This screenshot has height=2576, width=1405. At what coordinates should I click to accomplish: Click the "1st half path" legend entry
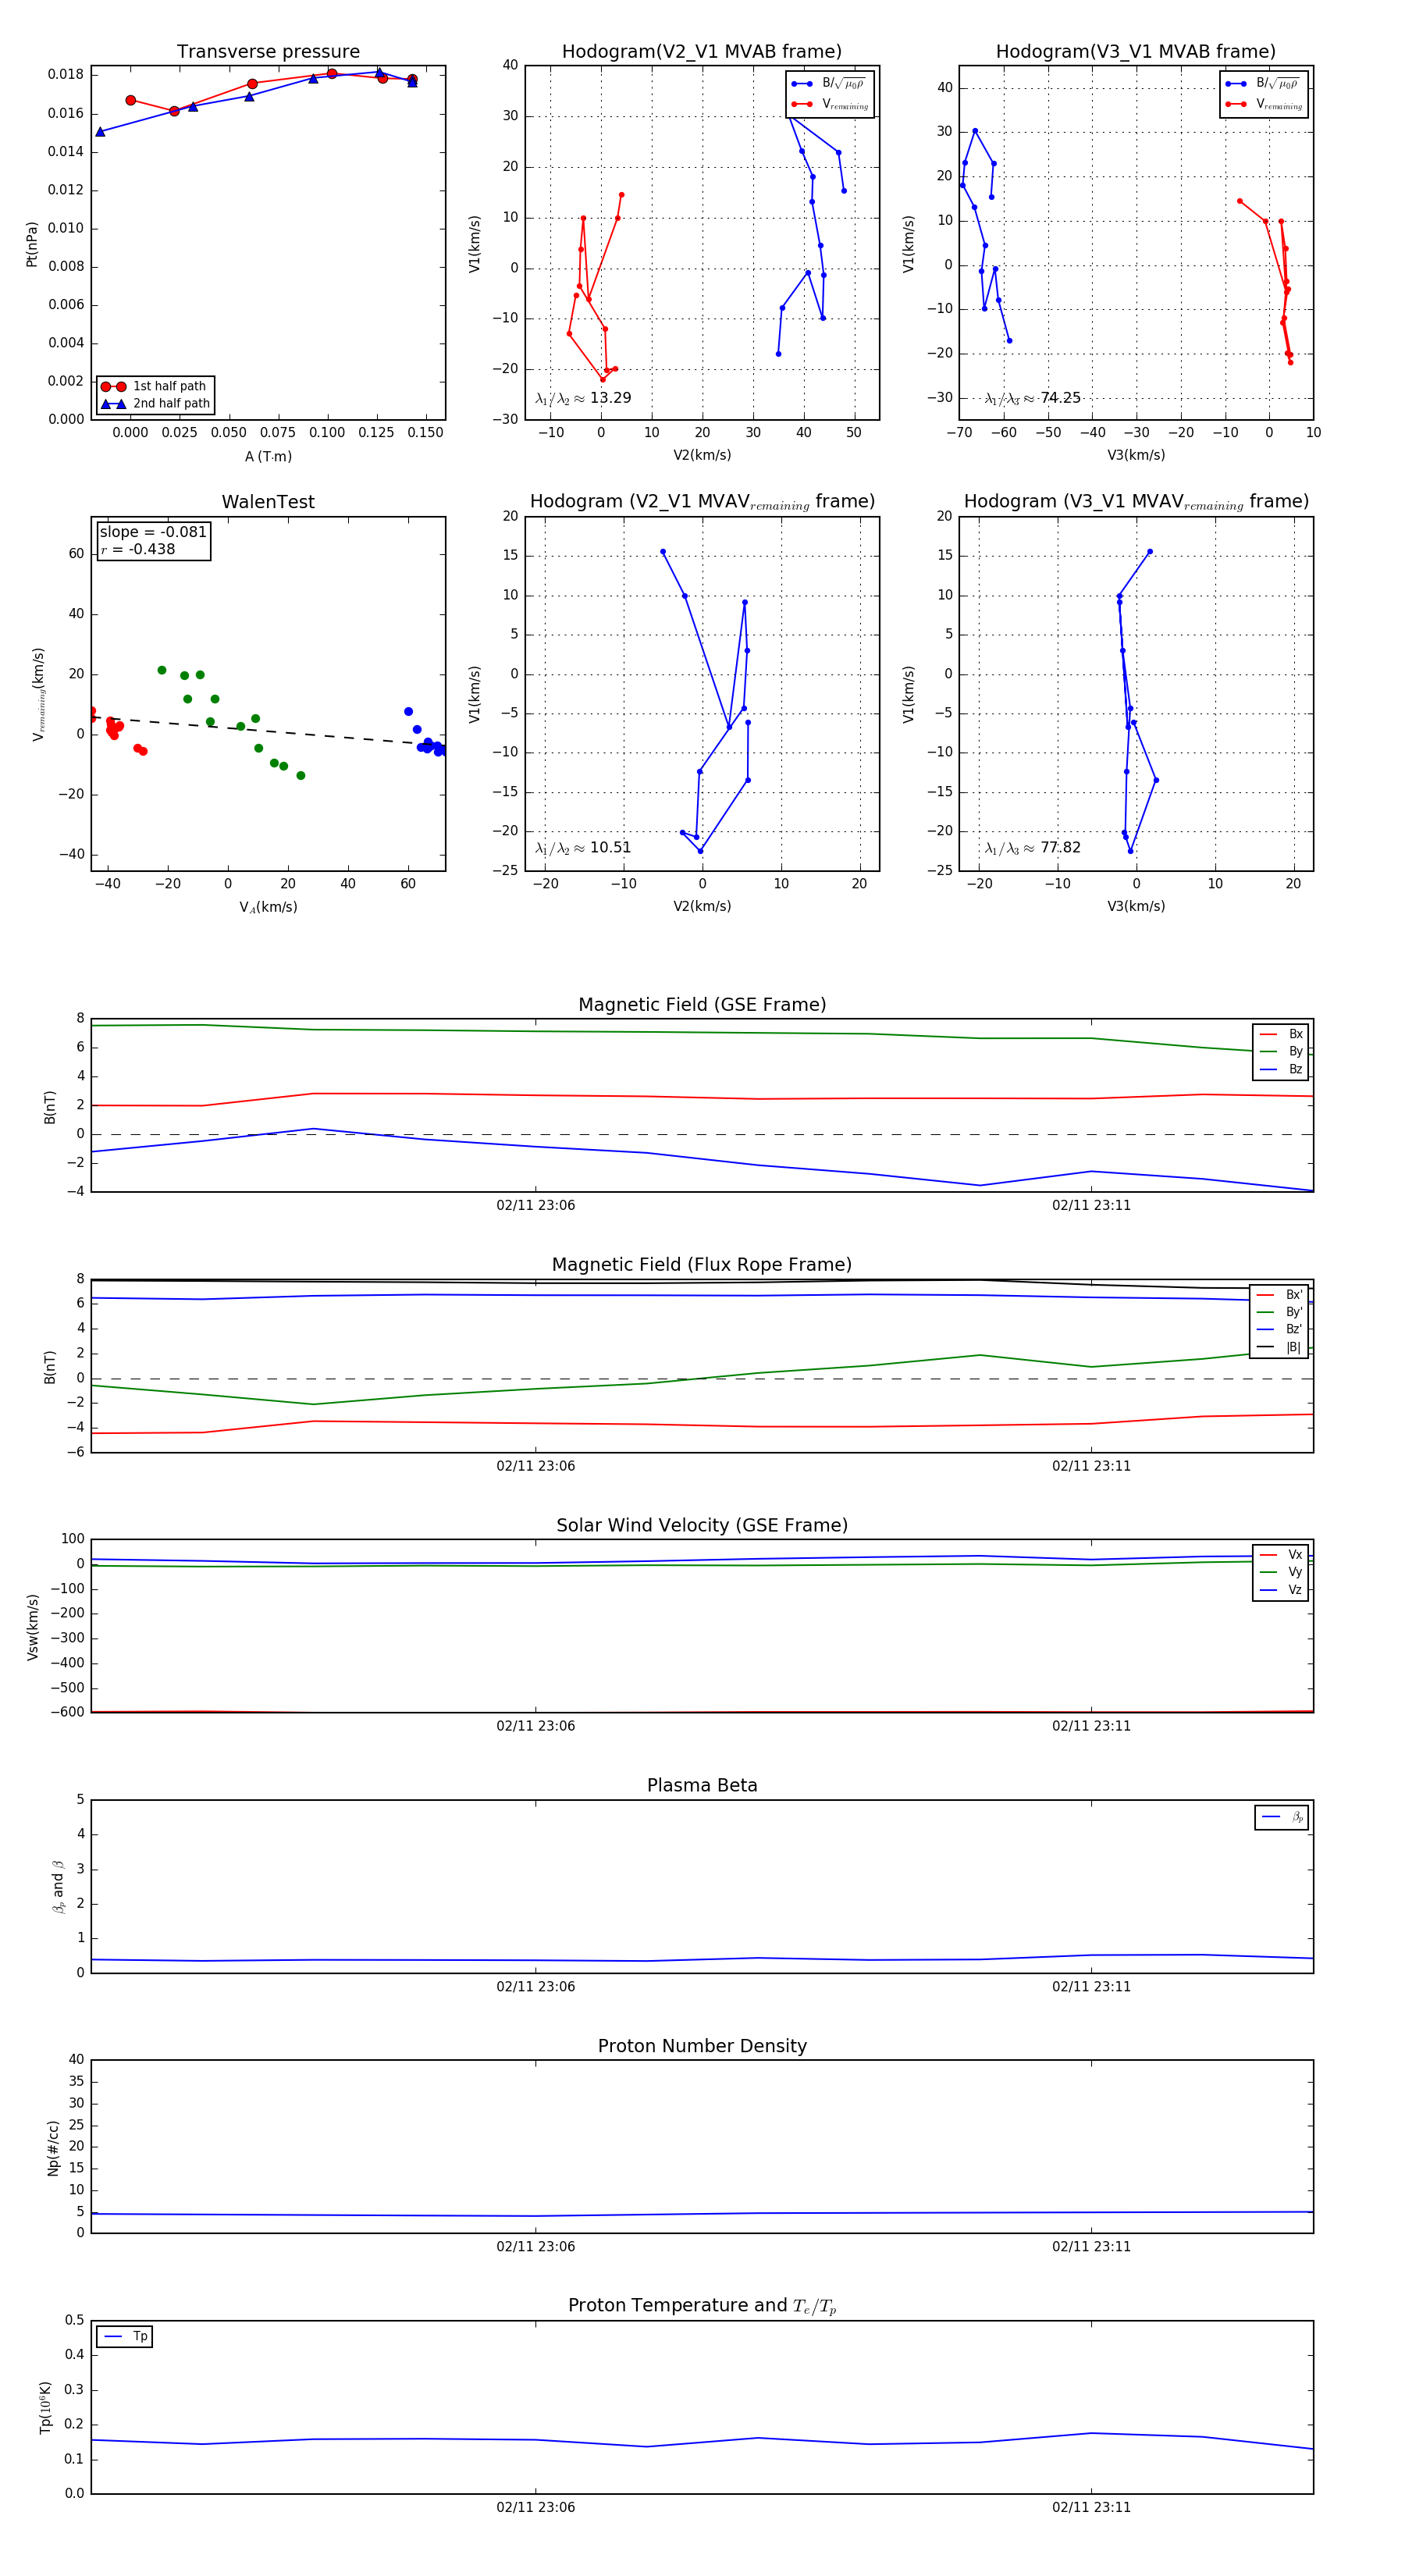pos(155,386)
